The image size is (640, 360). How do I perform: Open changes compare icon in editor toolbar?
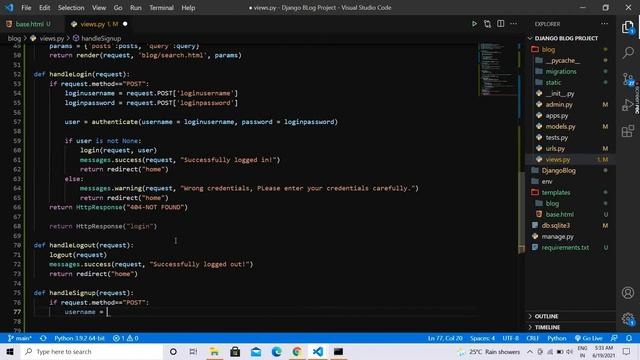pyautogui.click(x=487, y=24)
